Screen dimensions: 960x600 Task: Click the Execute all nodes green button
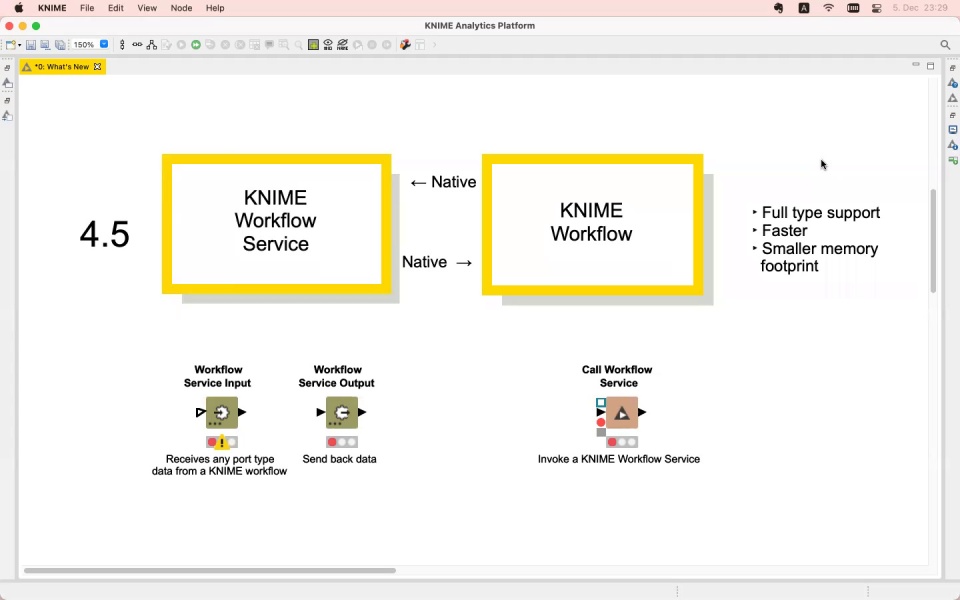[196, 45]
